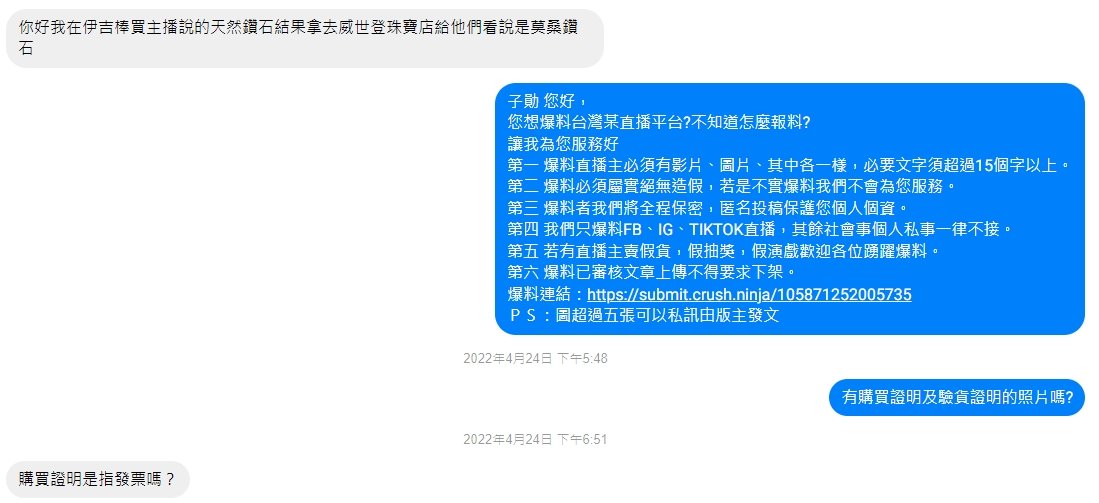Click the 爆料連結 label before the URL
The height and width of the screenshot is (503, 1099).
542,294
